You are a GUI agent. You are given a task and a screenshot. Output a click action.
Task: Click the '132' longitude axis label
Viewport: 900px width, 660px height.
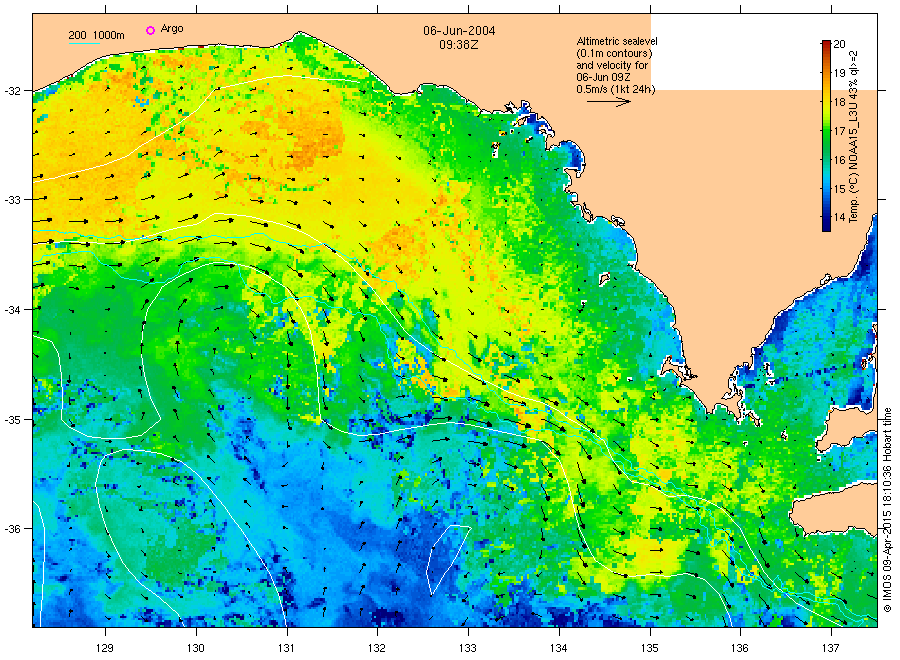pos(377,648)
